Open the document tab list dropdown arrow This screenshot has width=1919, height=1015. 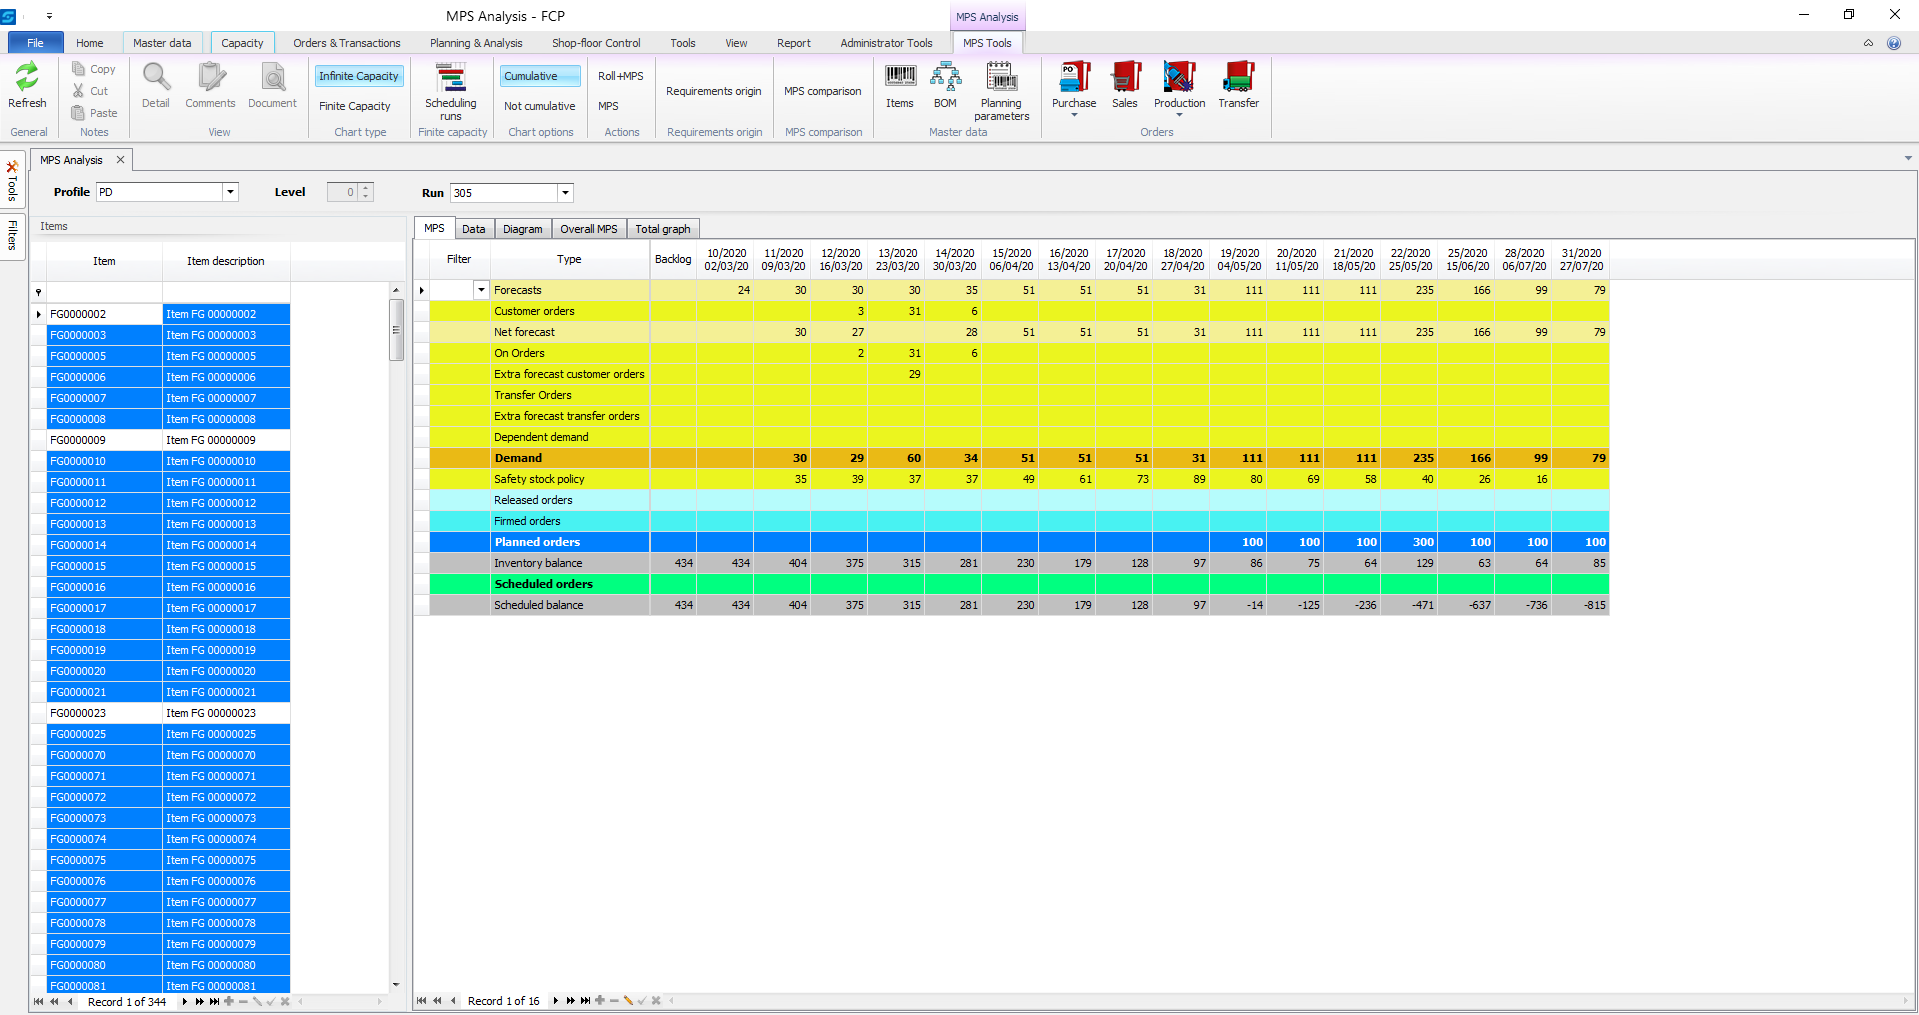(x=1908, y=158)
